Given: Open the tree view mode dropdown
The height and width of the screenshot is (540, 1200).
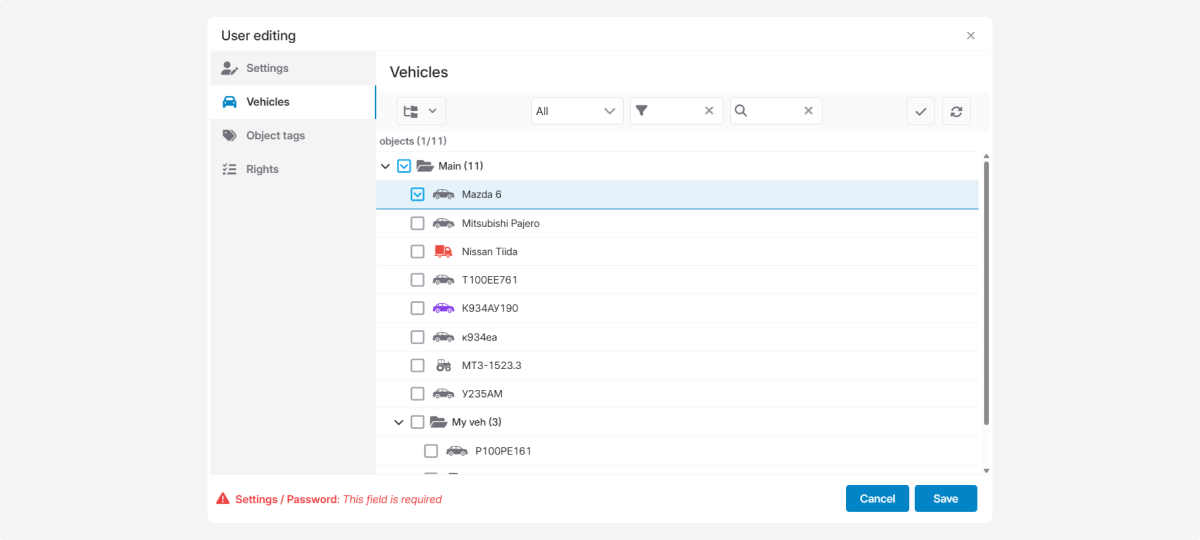Looking at the screenshot, I should [421, 111].
